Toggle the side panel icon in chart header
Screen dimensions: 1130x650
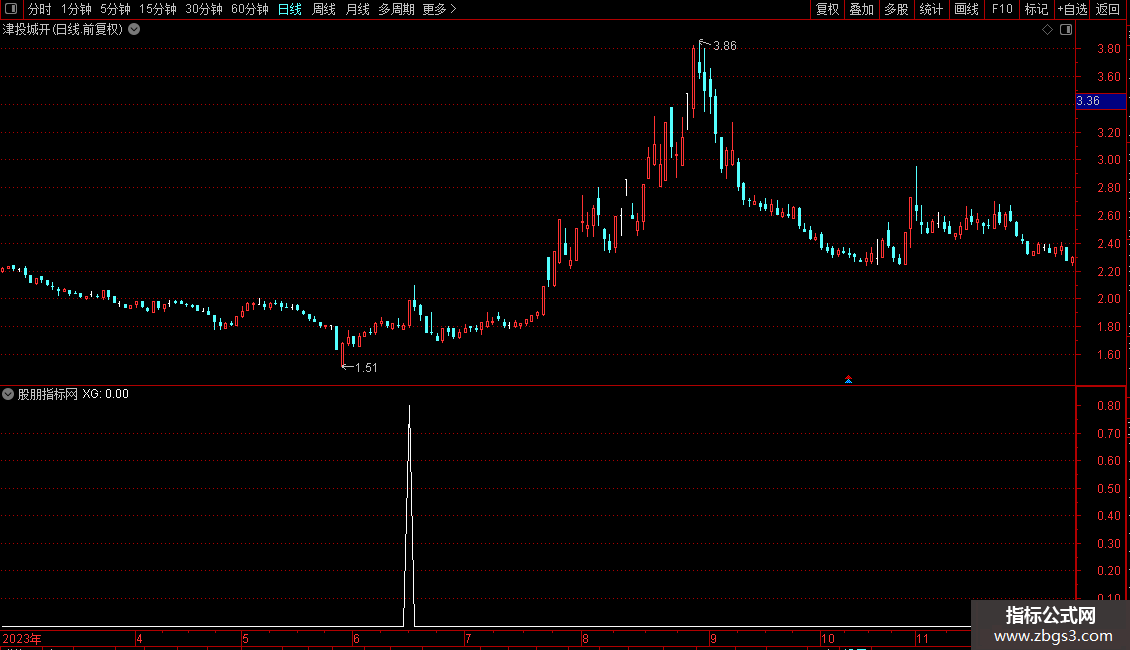click(x=1066, y=30)
